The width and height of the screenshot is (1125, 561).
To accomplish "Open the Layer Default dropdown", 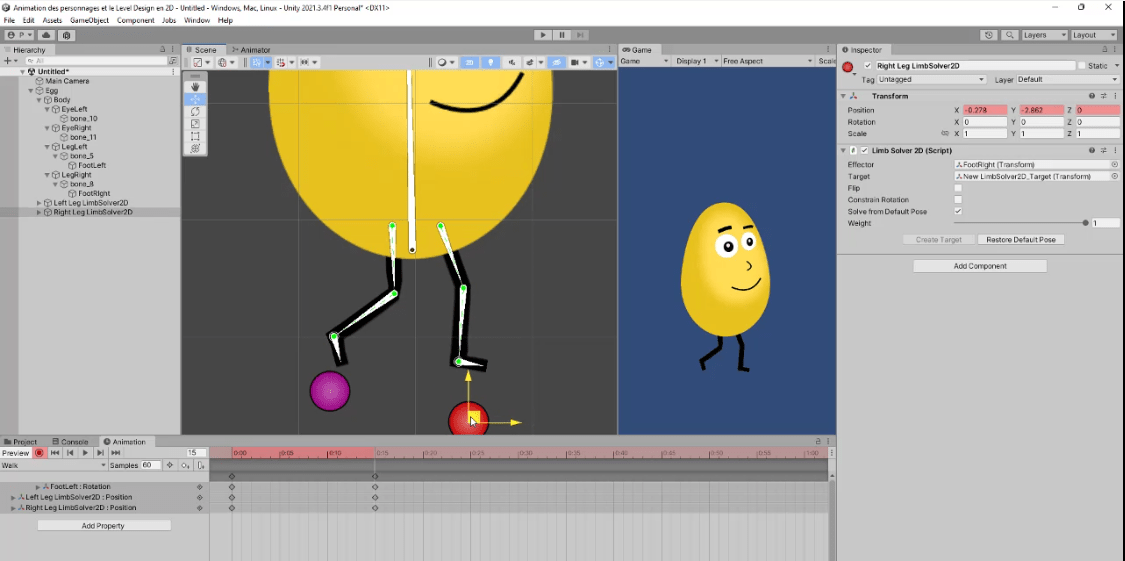I will tap(1067, 79).
